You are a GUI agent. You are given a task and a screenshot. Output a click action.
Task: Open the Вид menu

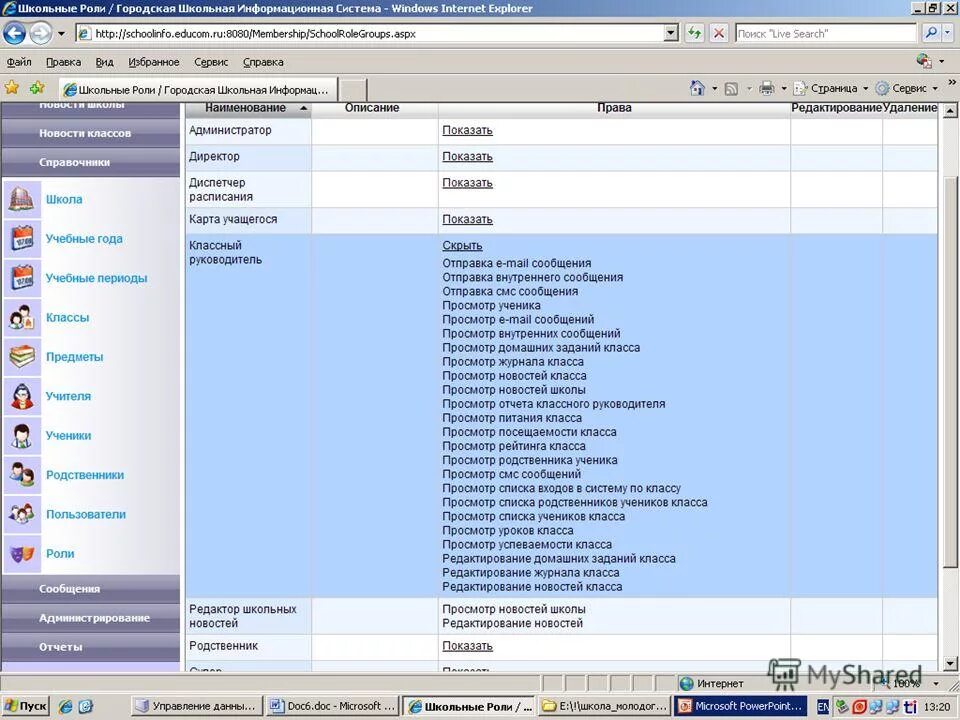click(105, 62)
